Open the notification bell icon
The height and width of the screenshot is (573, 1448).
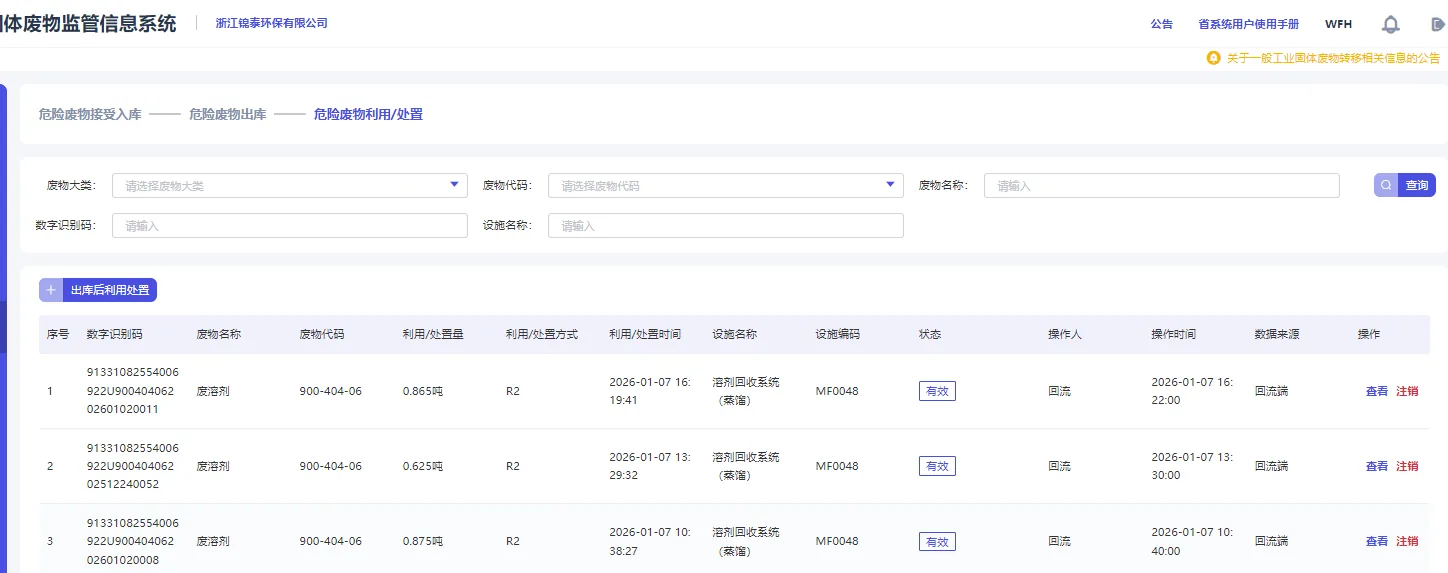tap(1390, 24)
